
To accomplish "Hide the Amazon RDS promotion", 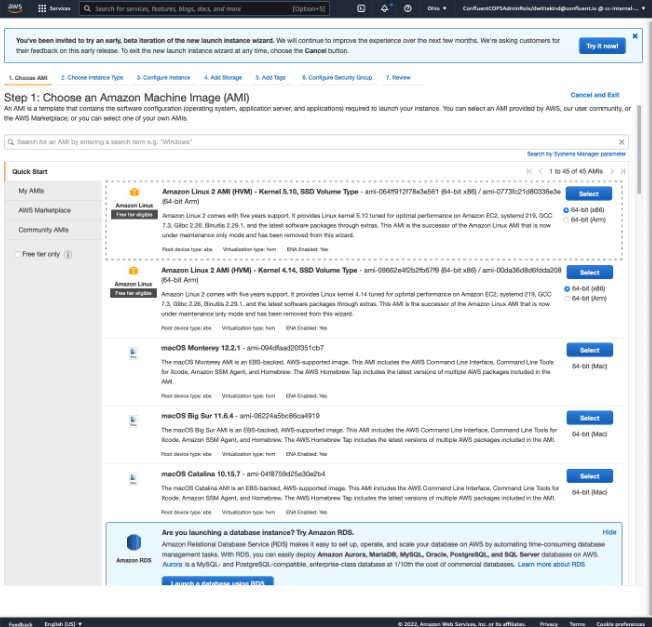I will point(609,532).
